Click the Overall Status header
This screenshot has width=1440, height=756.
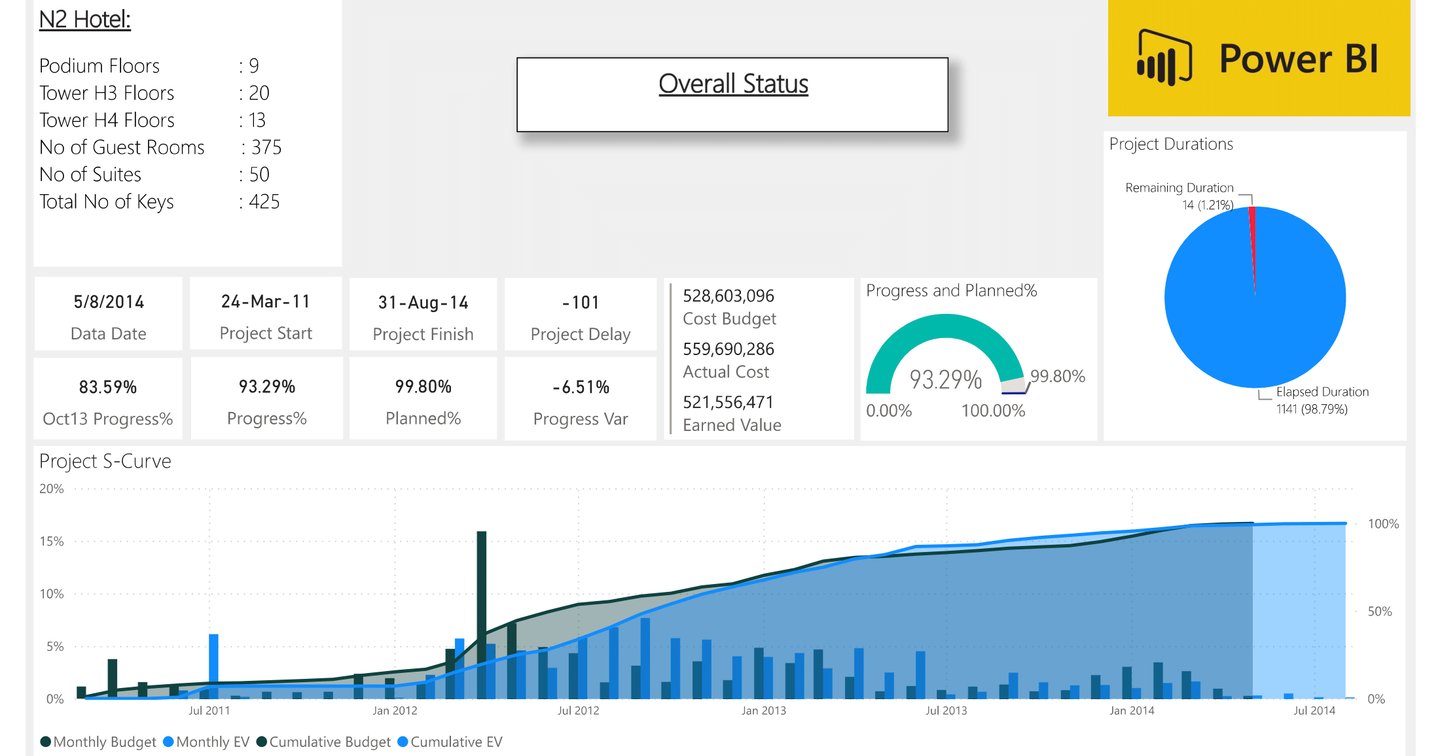(x=732, y=84)
